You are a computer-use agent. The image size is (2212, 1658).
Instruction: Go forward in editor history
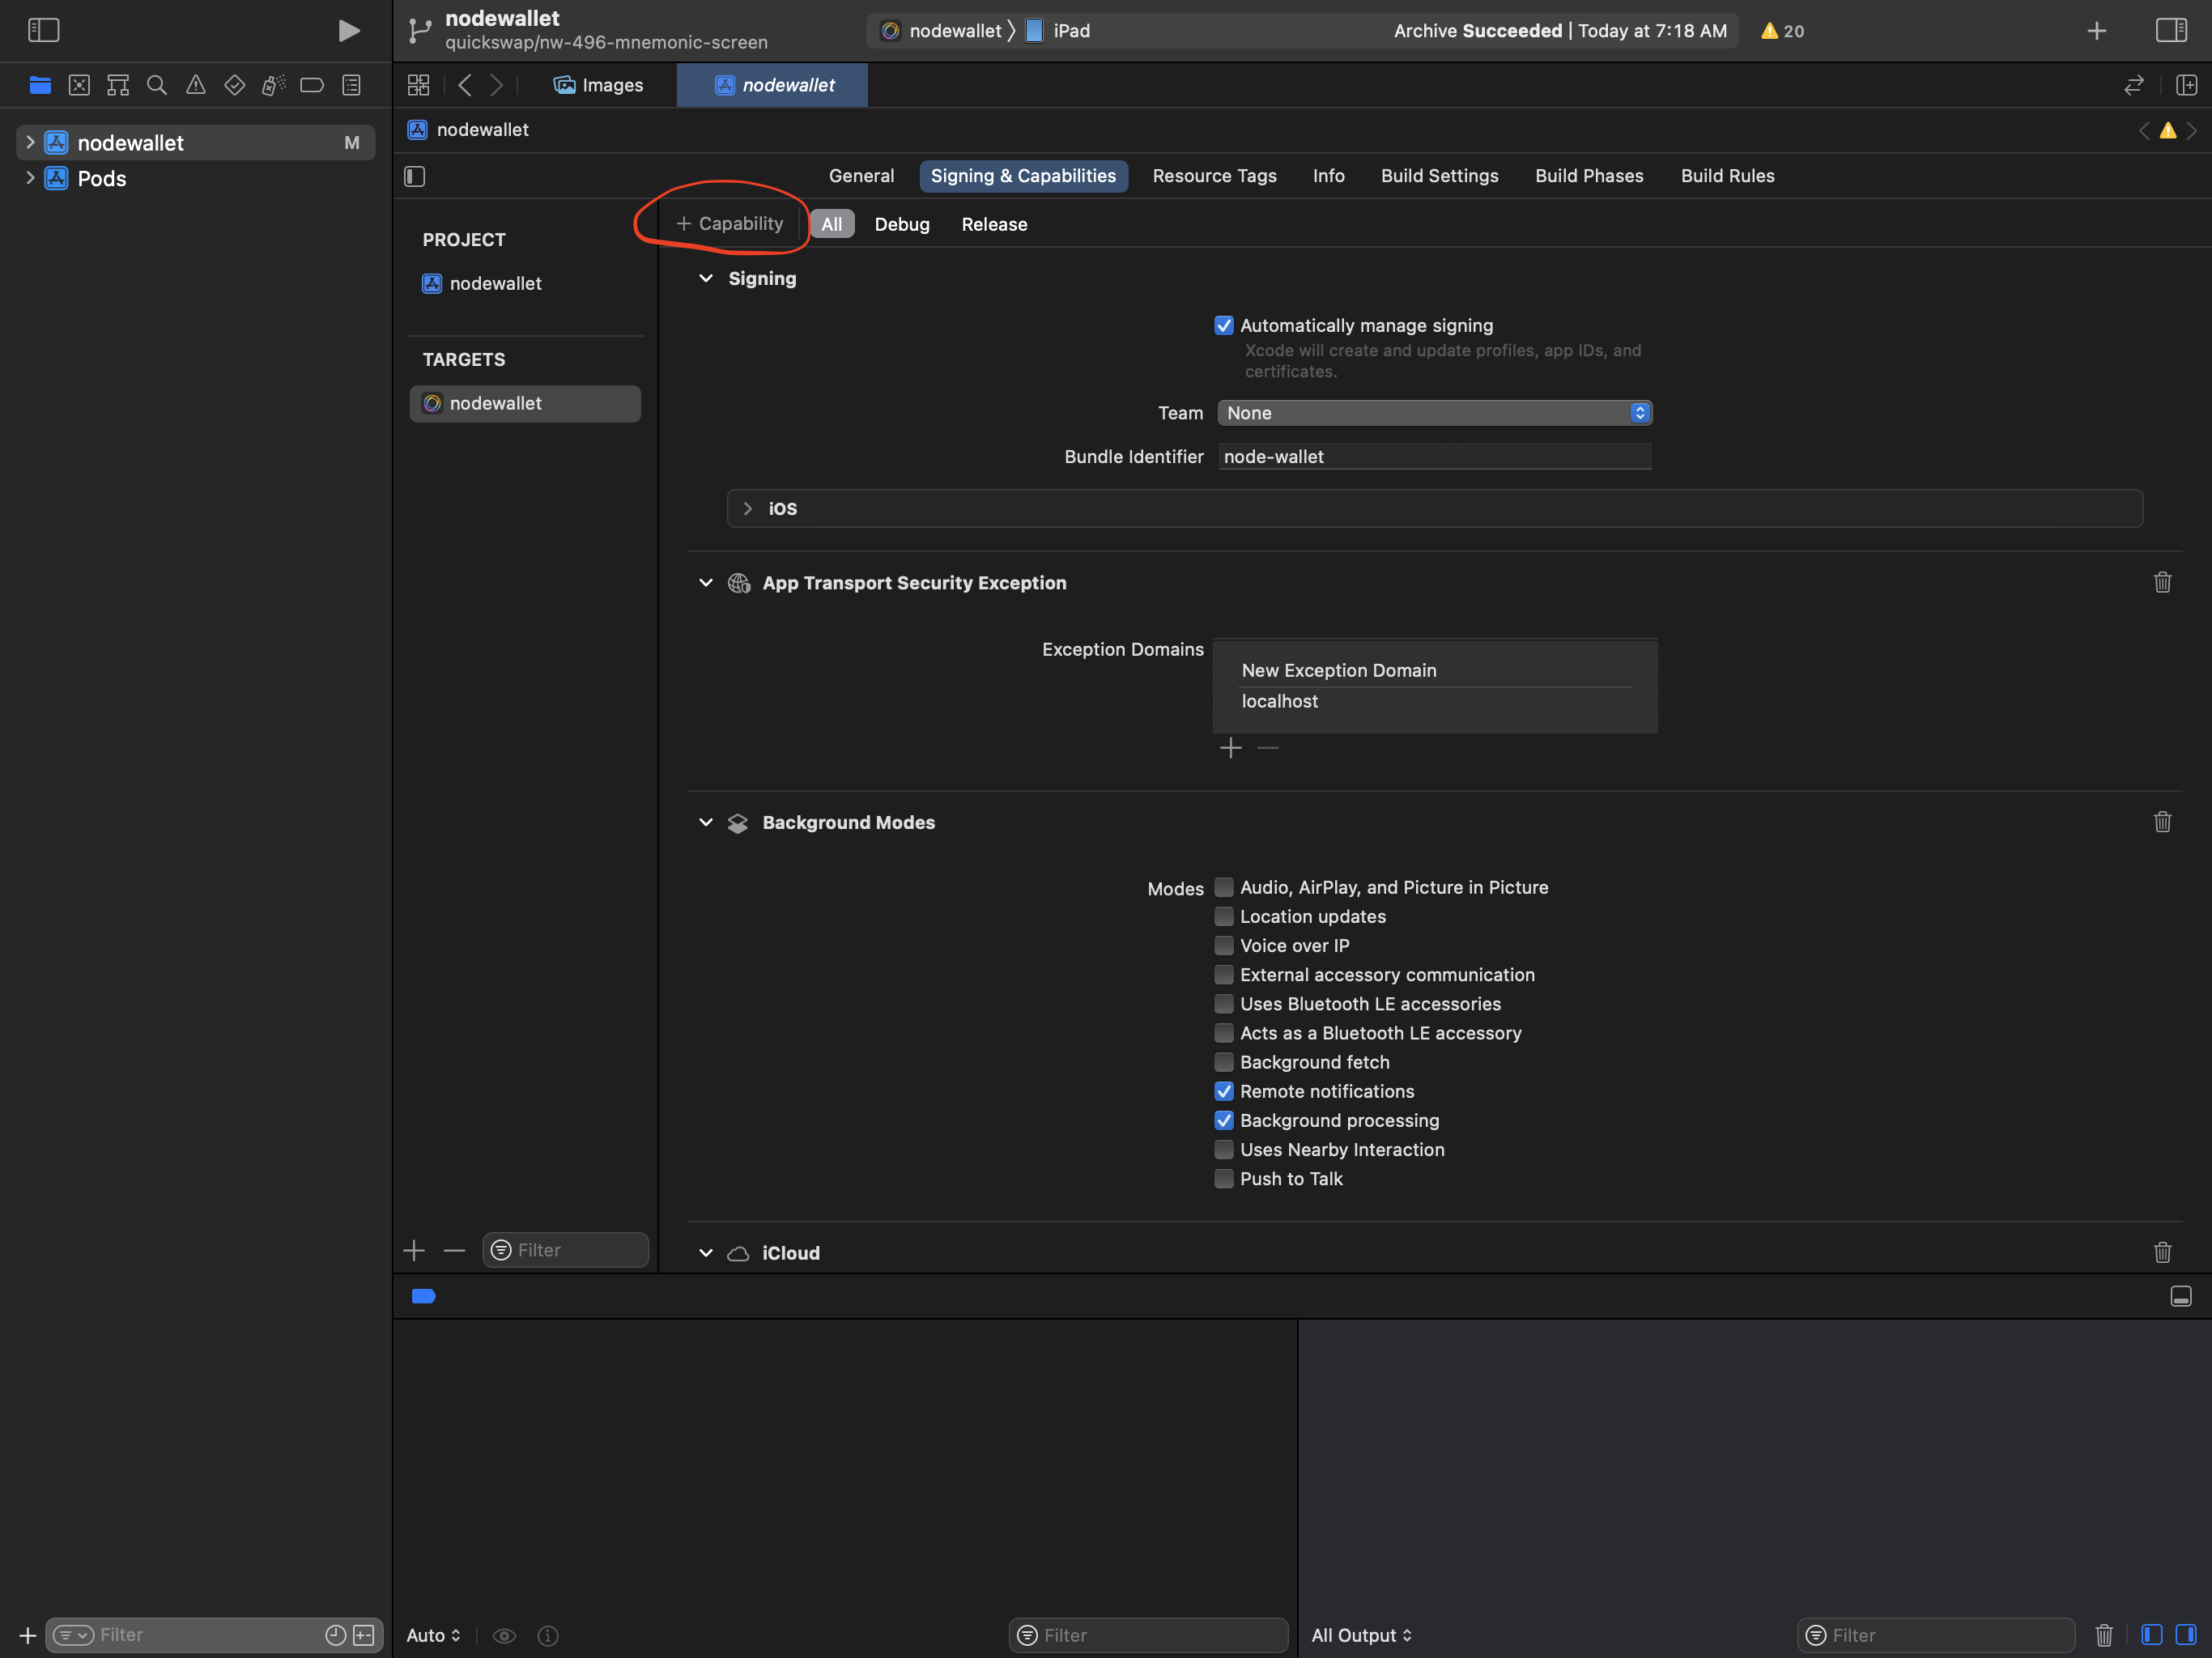coord(497,85)
